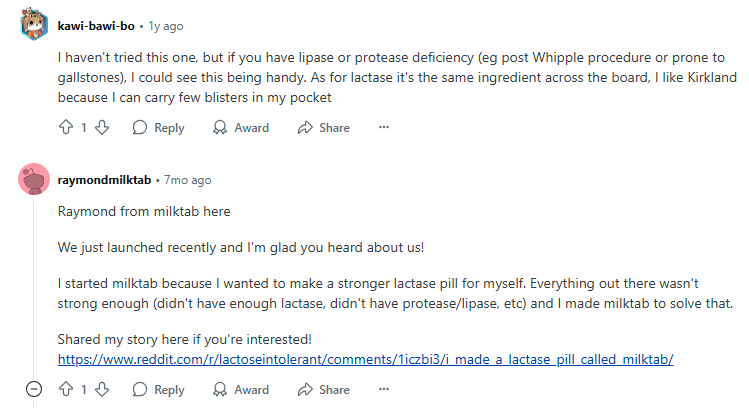Open more options on kawi-bawi-bo's comment
This screenshot has height=408, width=749.
[x=383, y=128]
